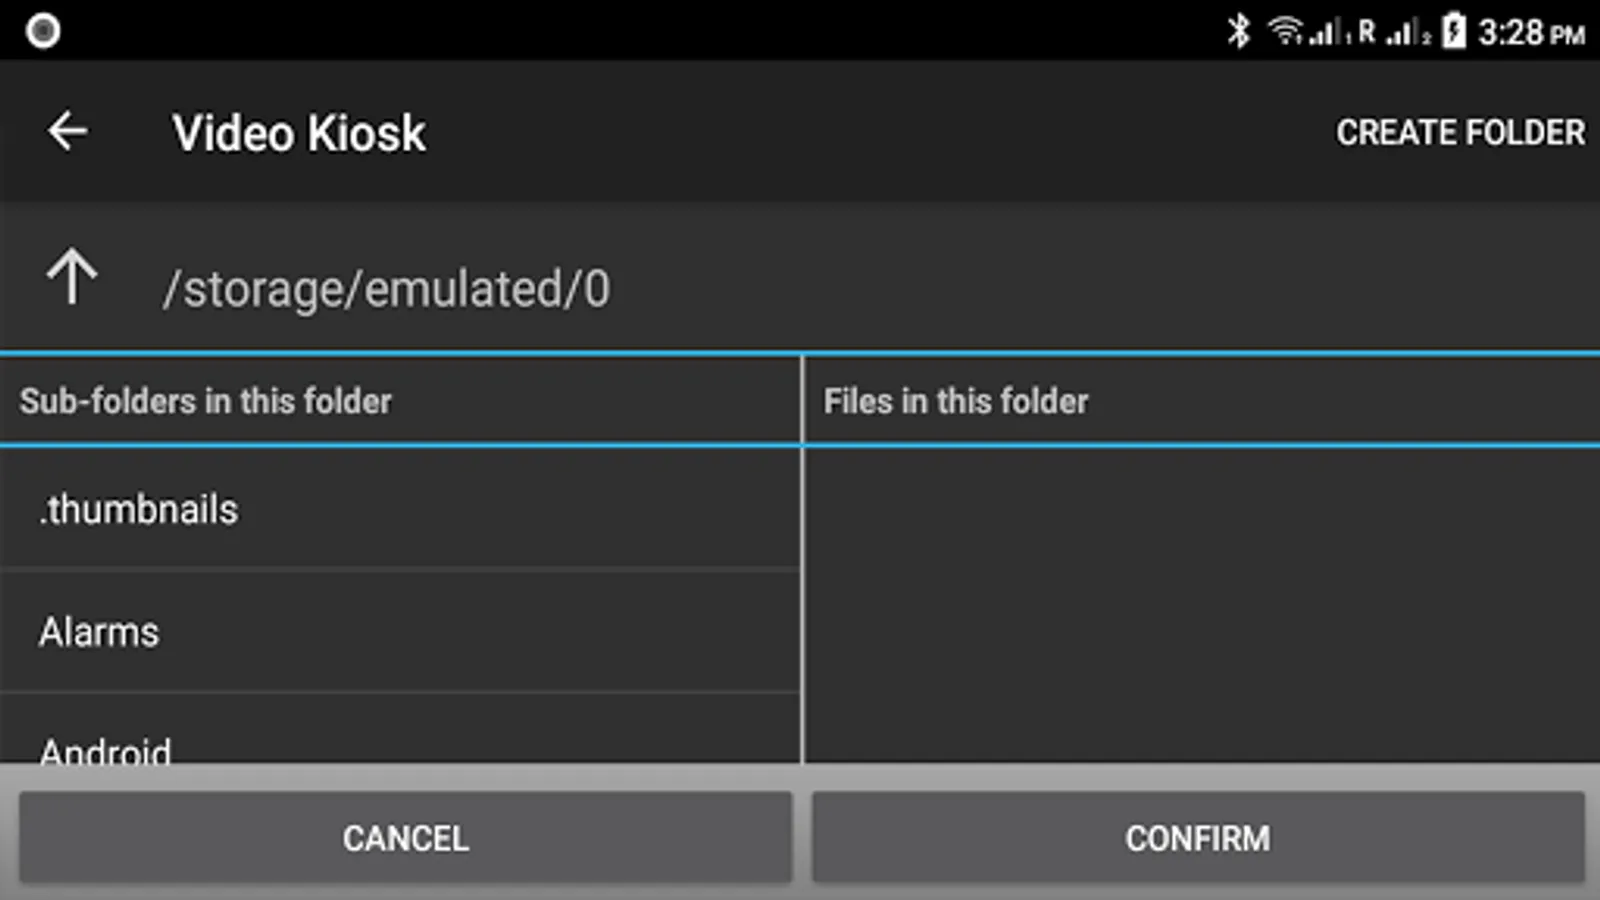Click the CONFIRM button
Image resolution: width=1600 pixels, height=900 pixels.
click(x=1198, y=838)
